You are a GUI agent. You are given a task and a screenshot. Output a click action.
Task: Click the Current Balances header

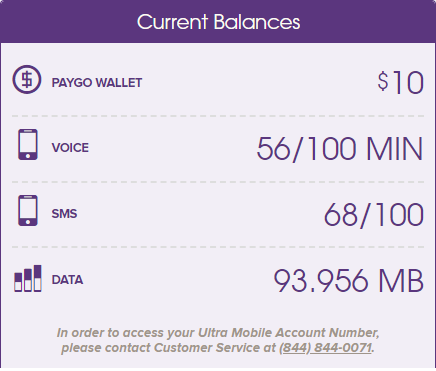coord(218,22)
